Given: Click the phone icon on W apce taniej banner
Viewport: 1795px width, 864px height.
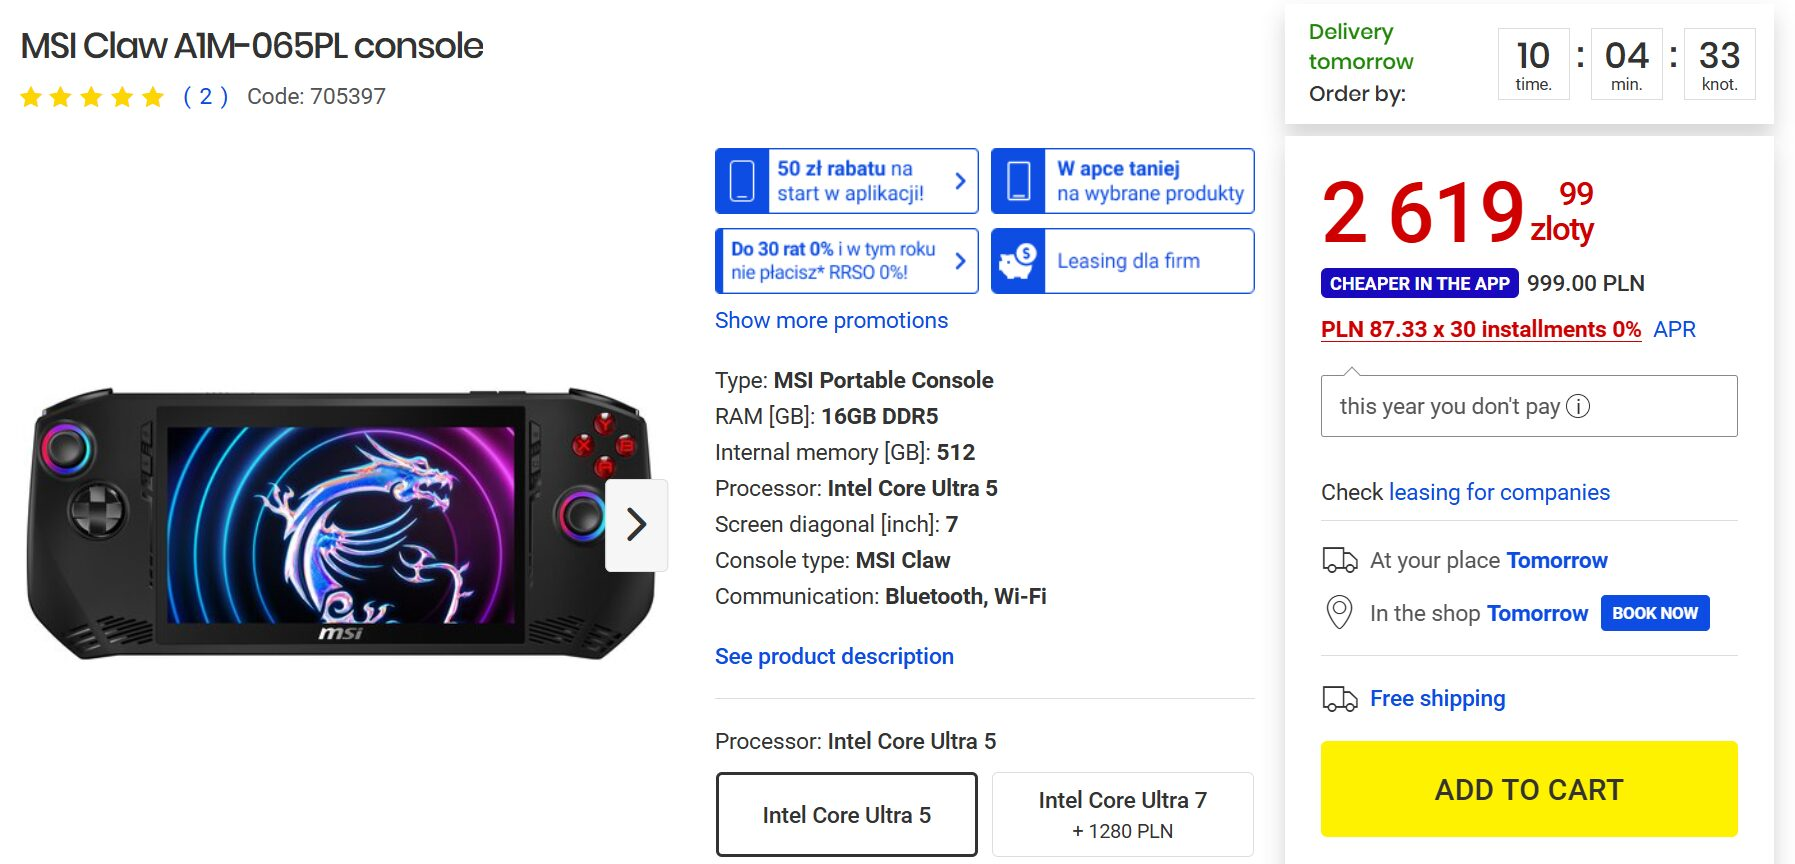Looking at the screenshot, I should (1018, 181).
